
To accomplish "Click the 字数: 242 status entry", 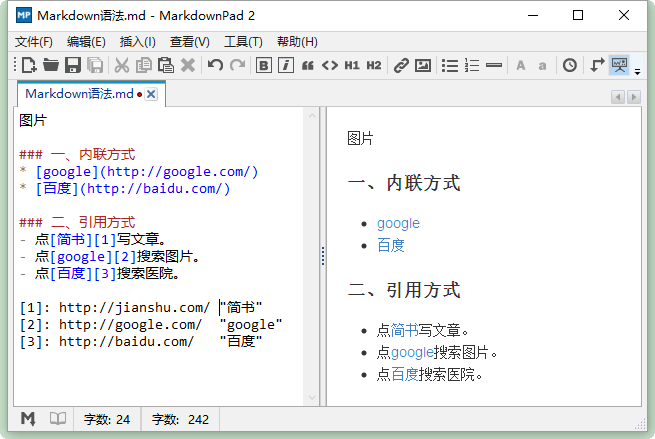I will point(180,419).
